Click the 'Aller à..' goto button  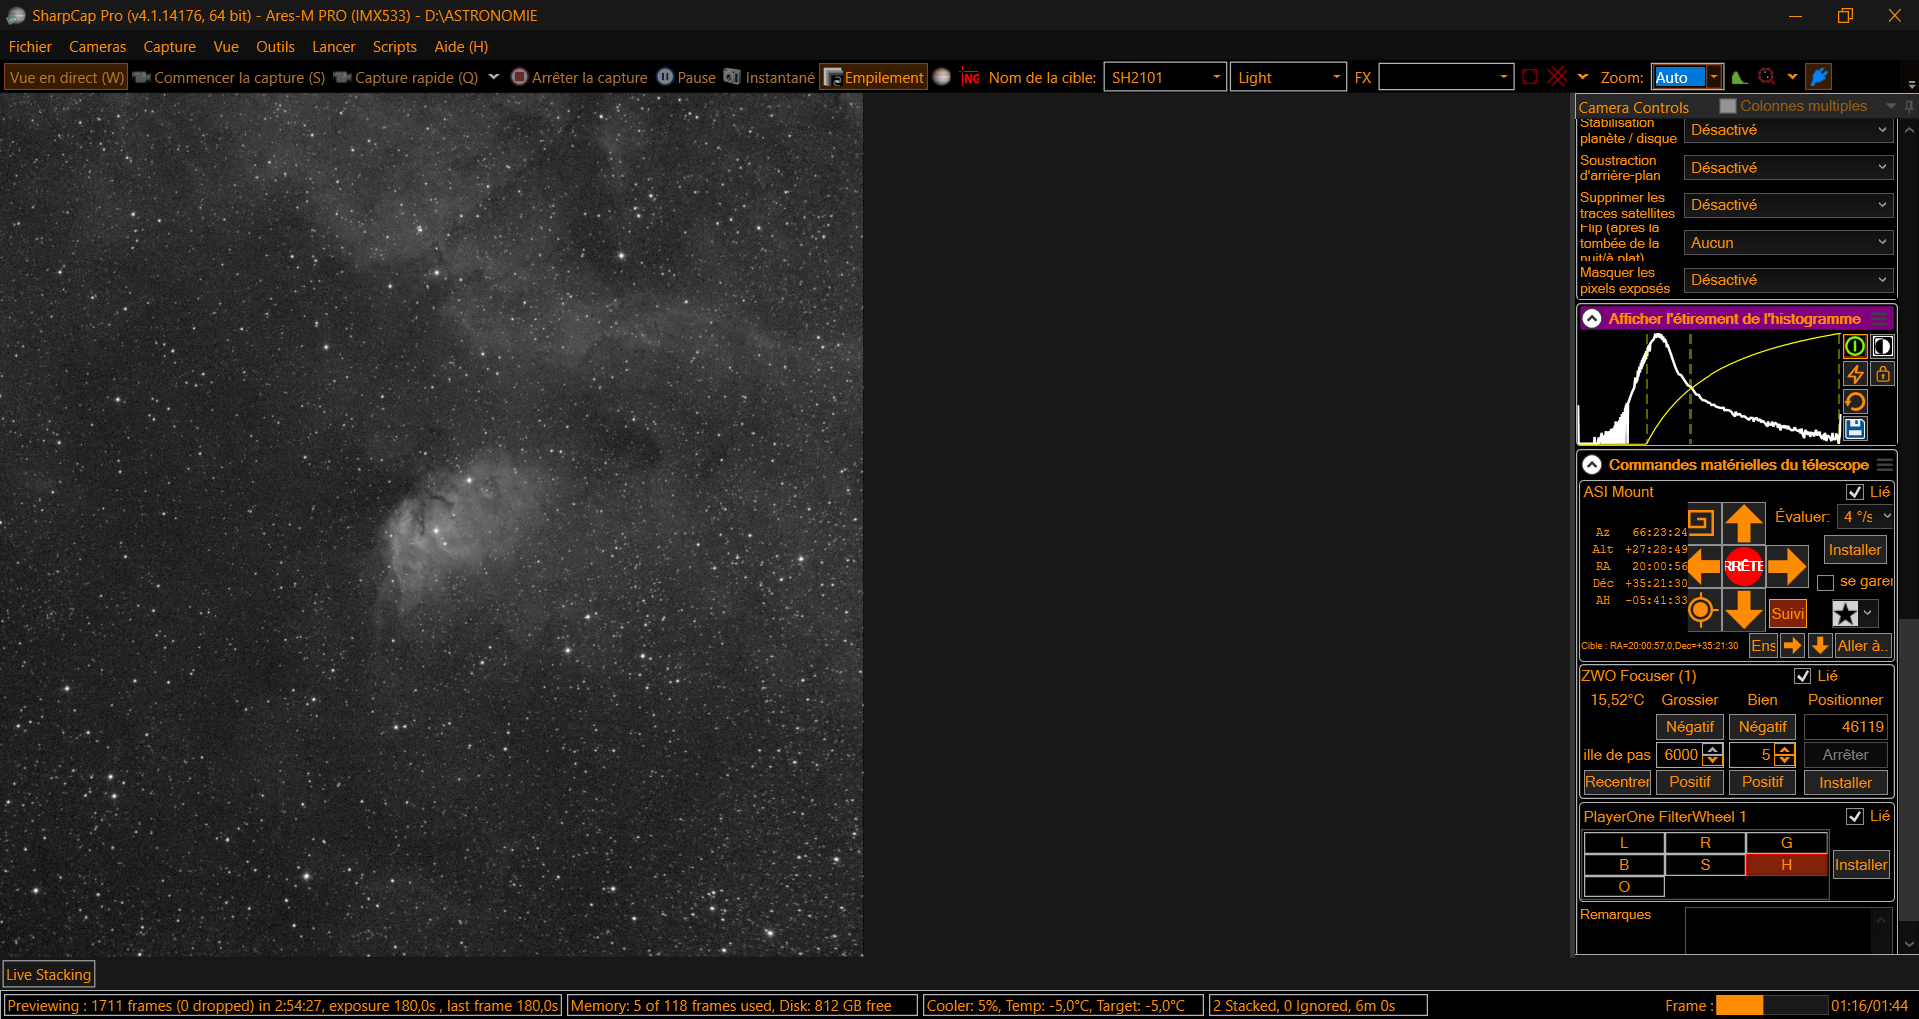tap(1862, 646)
